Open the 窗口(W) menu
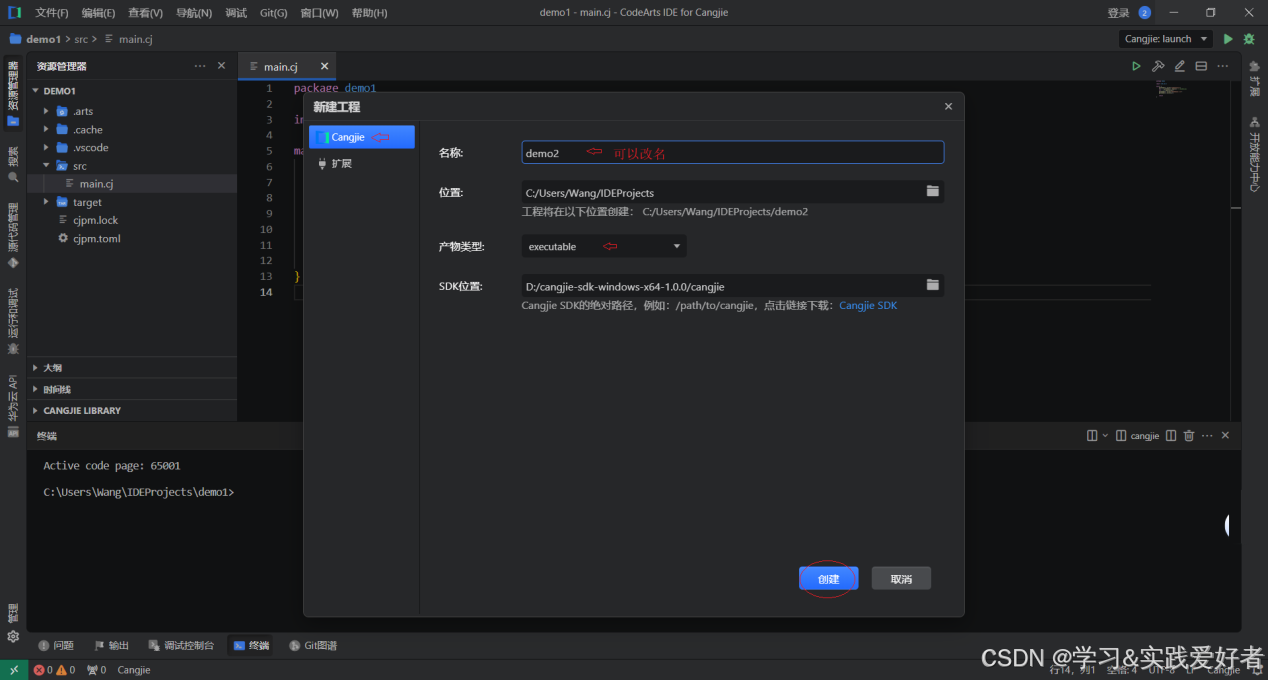 click(x=319, y=13)
